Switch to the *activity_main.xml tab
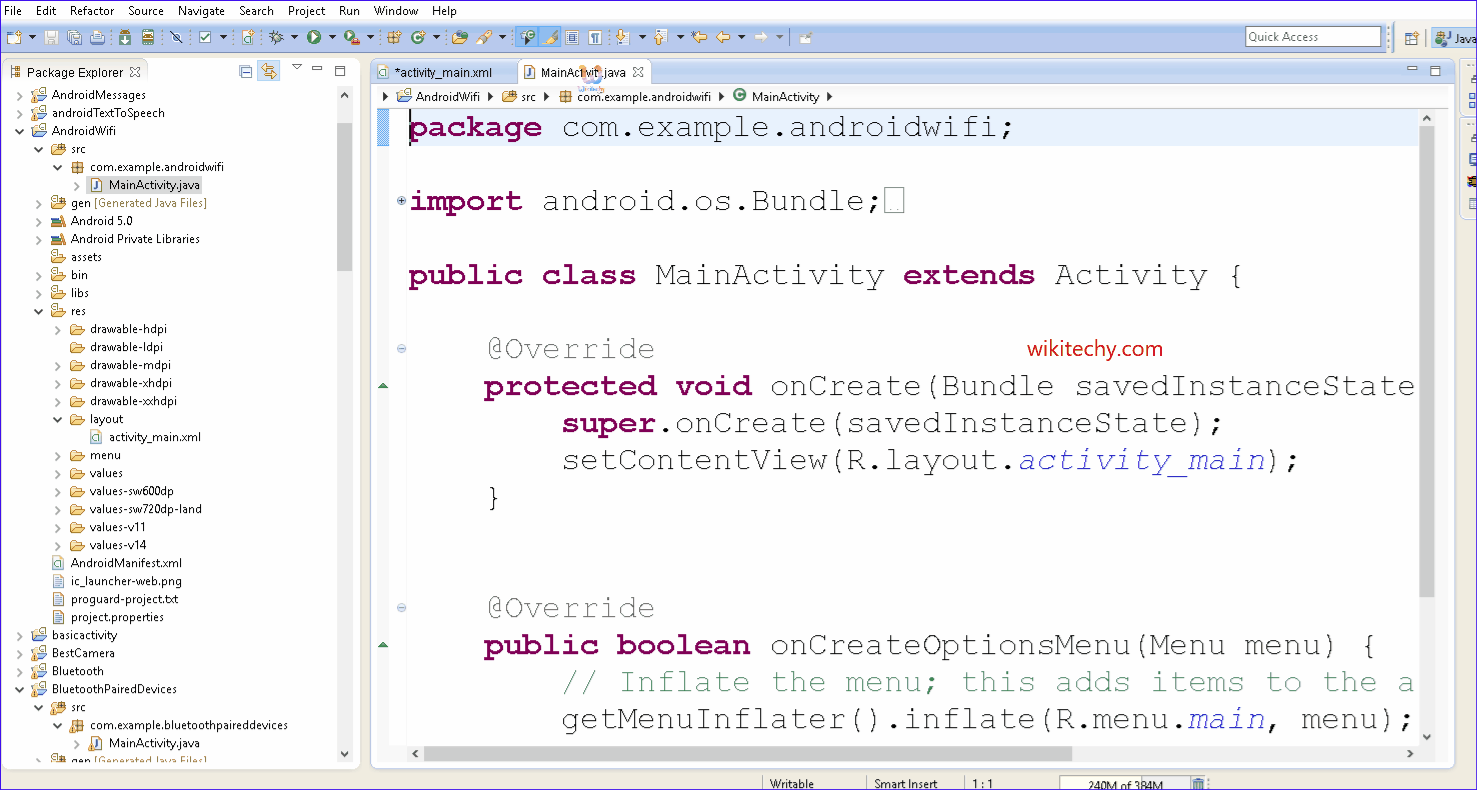This screenshot has height=790, width=1477. pyautogui.click(x=443, y=72)
